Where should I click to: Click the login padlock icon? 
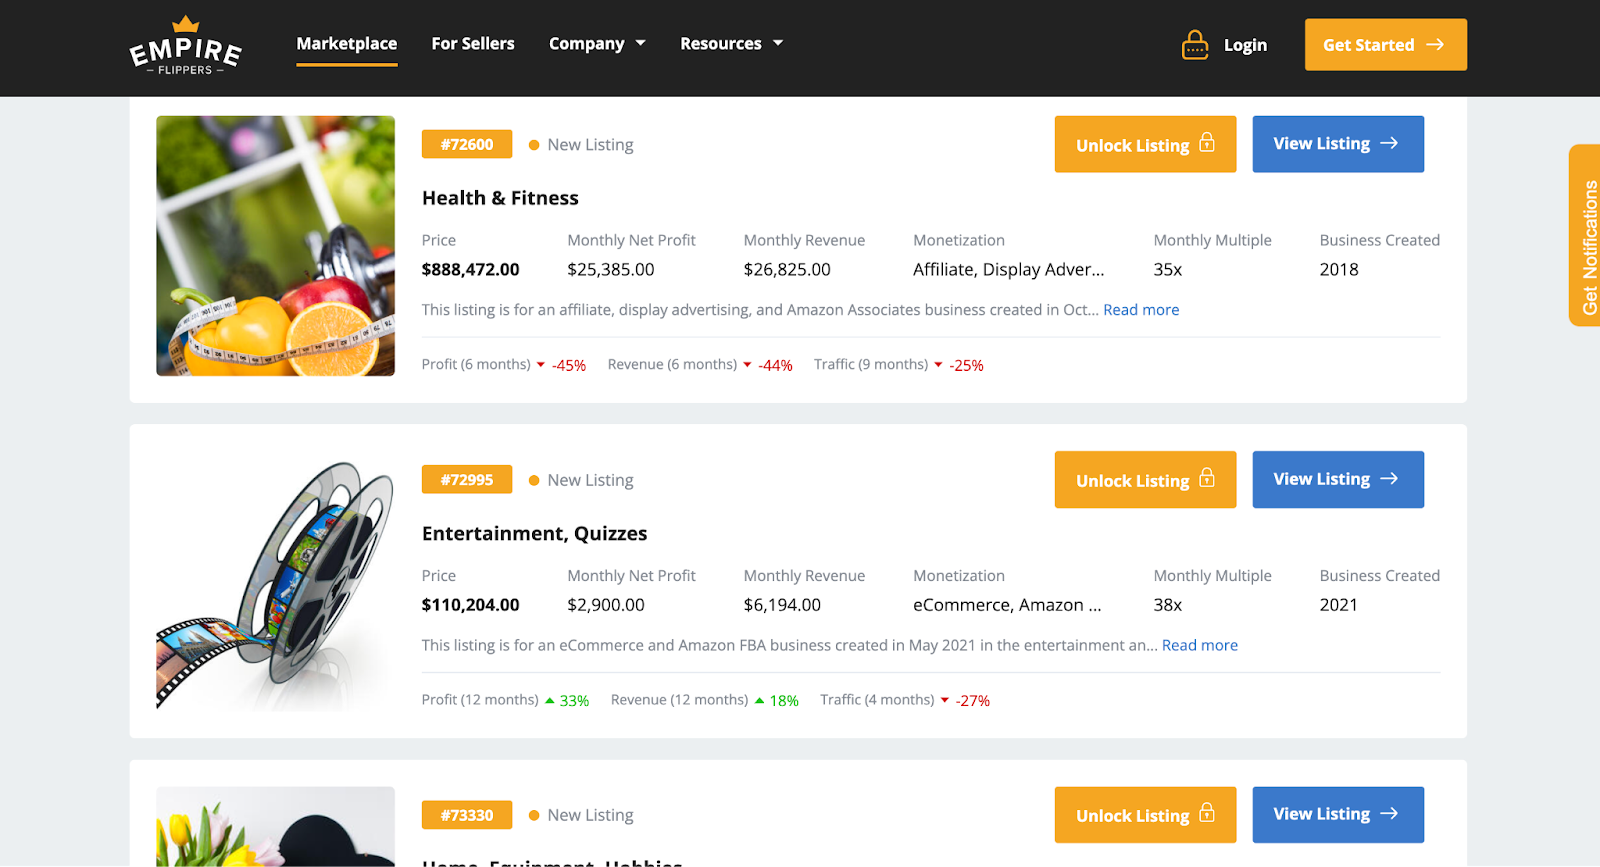tap(1195, 45)
